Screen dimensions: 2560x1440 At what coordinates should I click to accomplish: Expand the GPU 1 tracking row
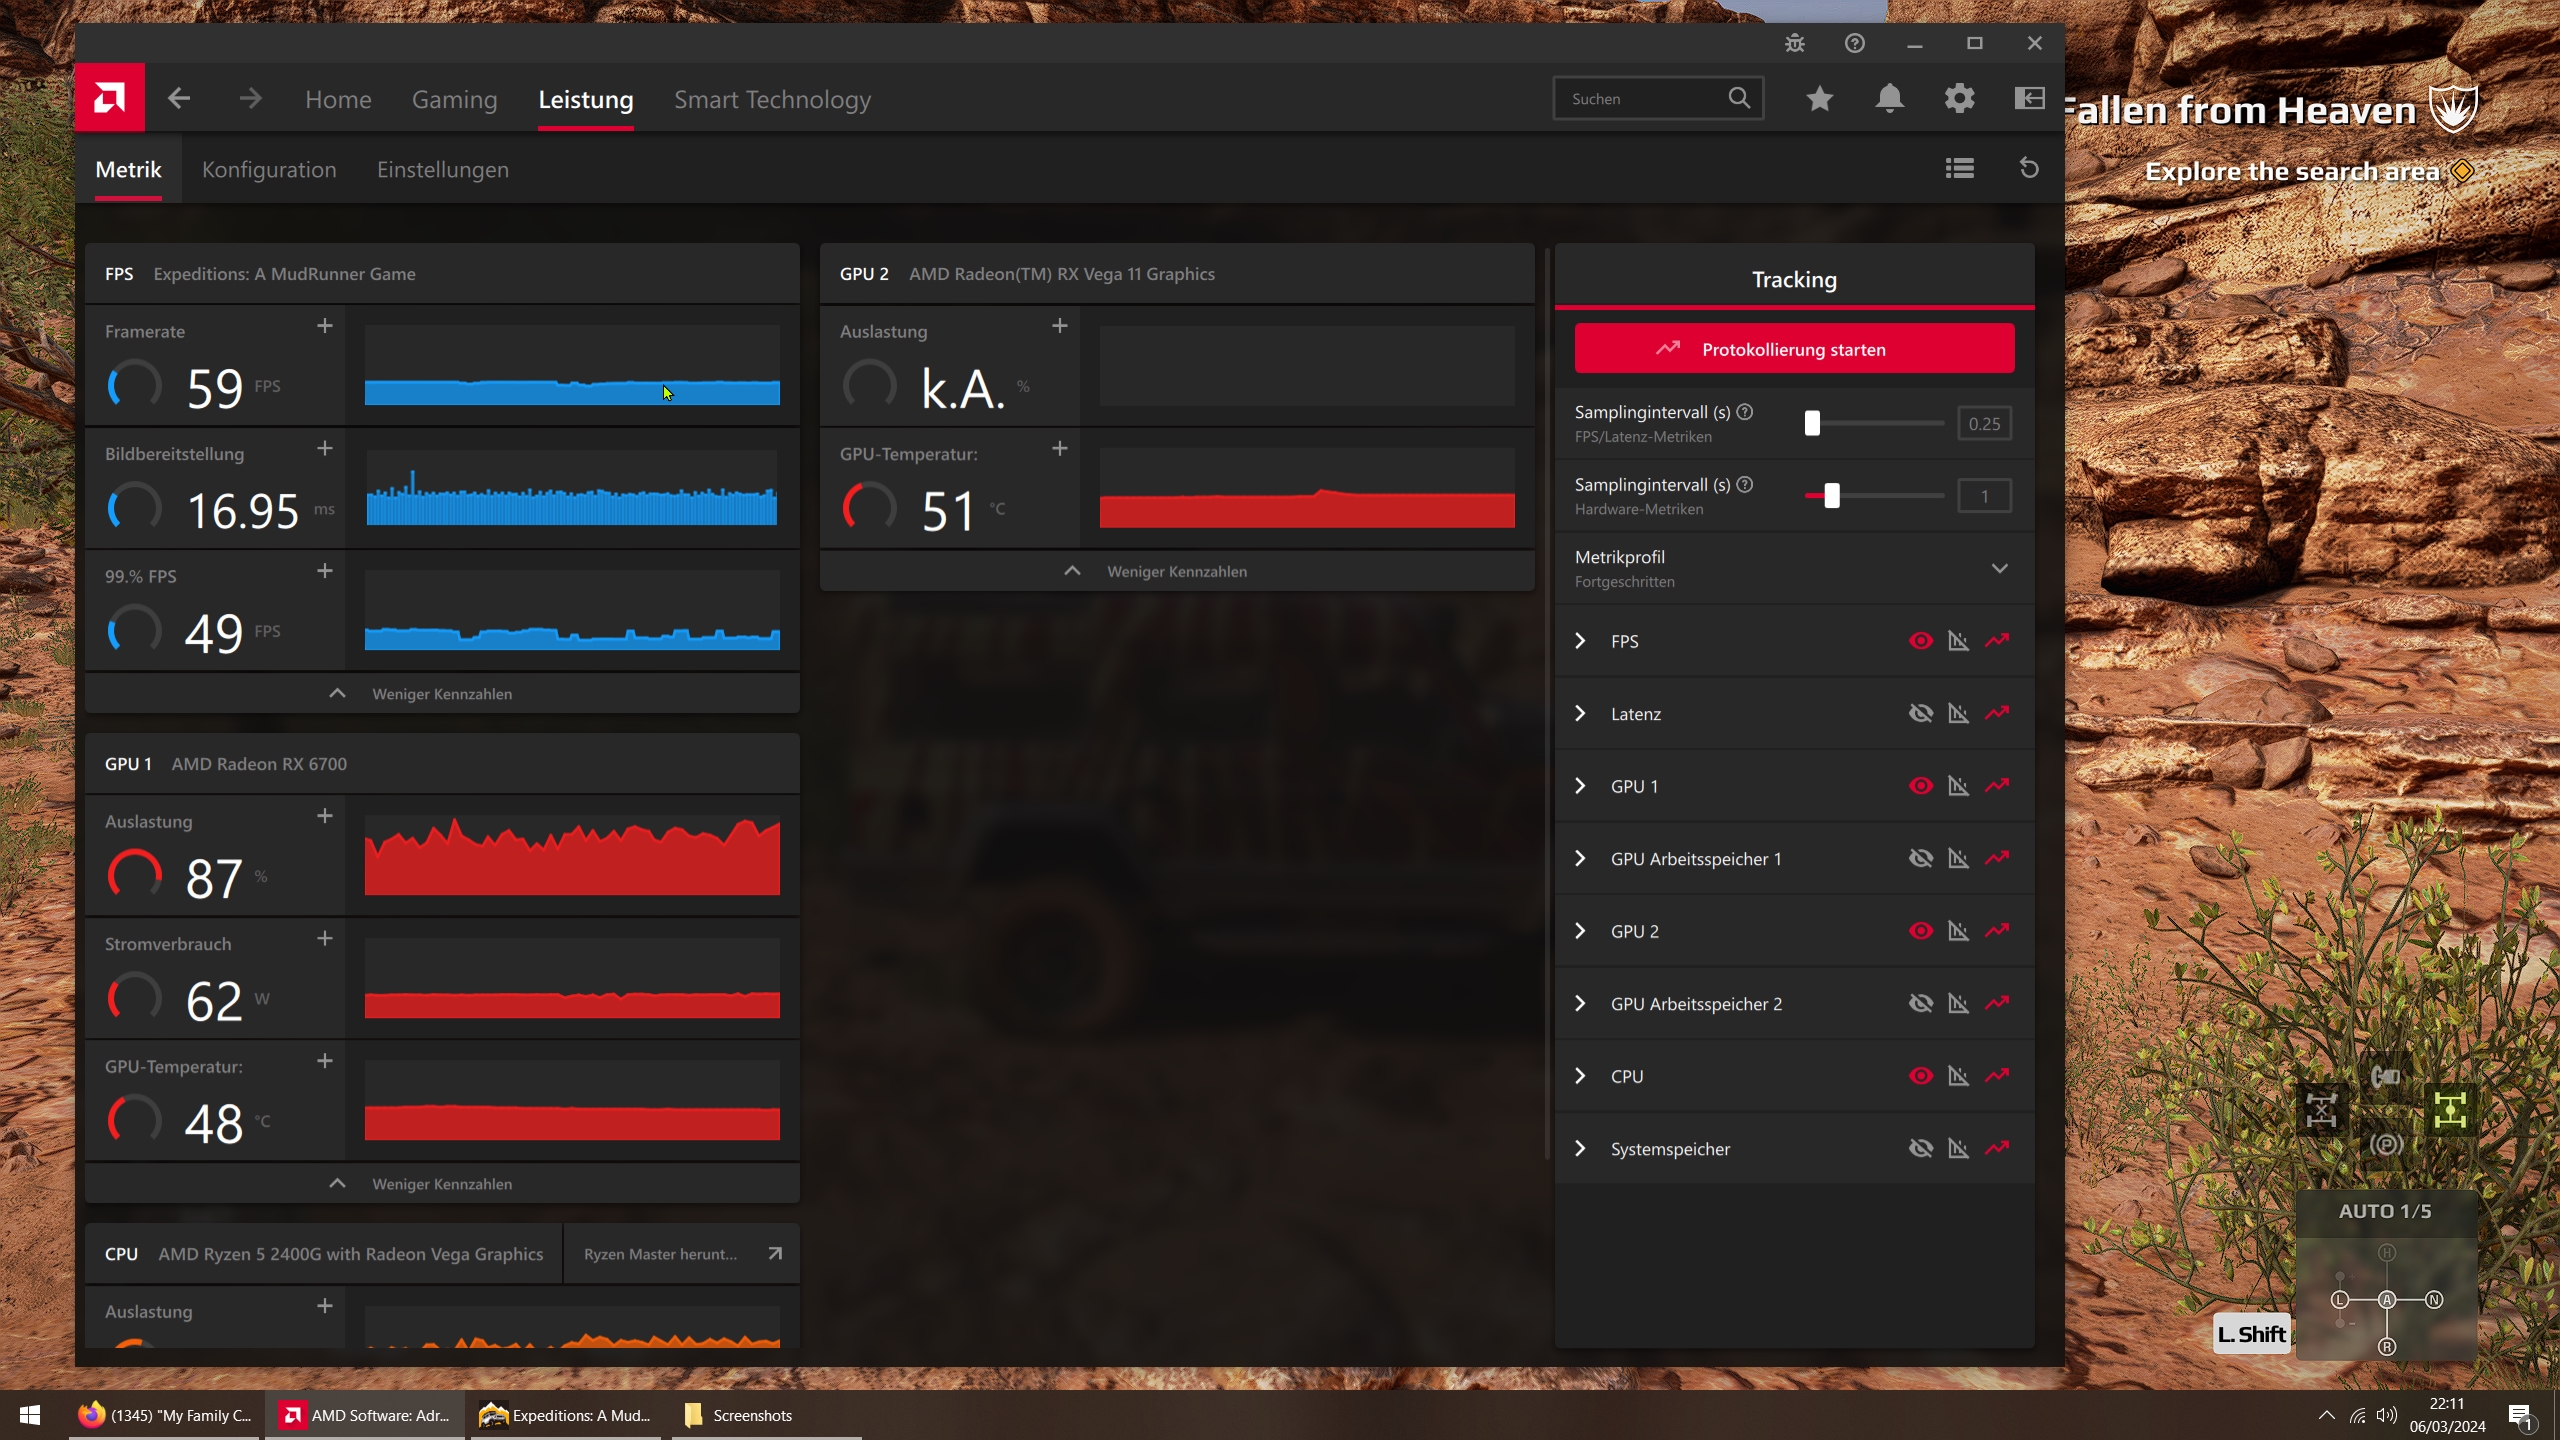tap(1580, 786)
